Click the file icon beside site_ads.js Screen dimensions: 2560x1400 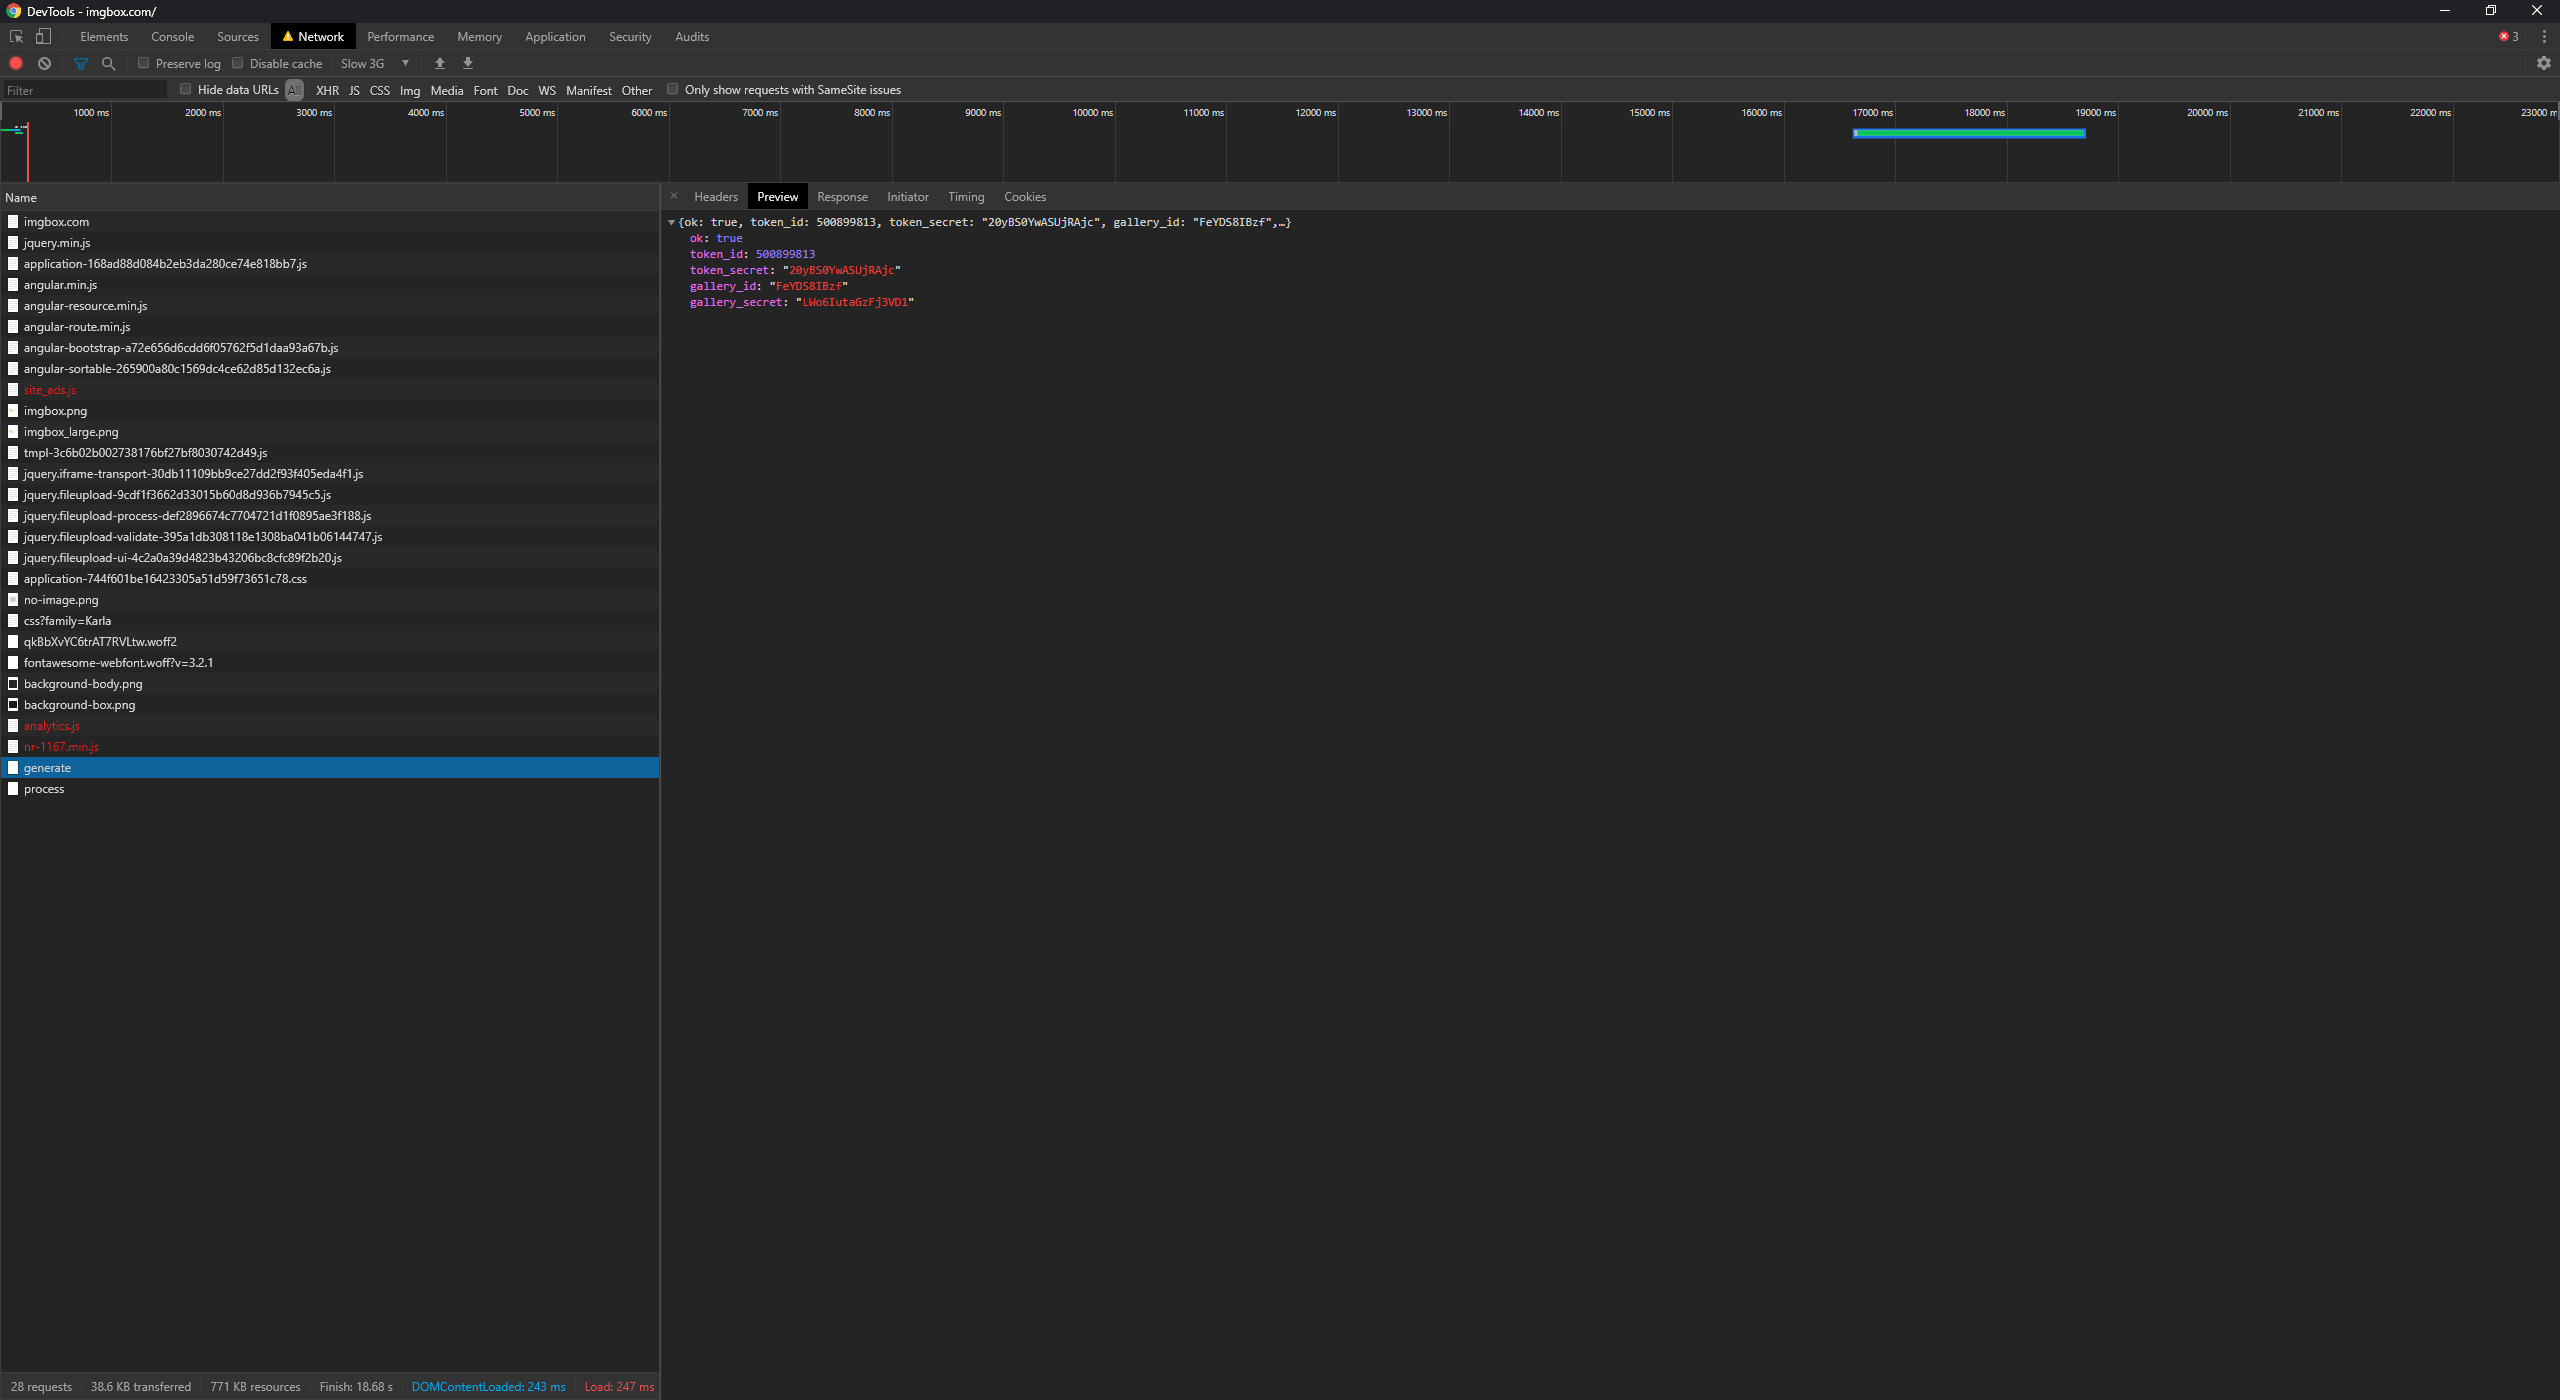[x=13, y=390]
